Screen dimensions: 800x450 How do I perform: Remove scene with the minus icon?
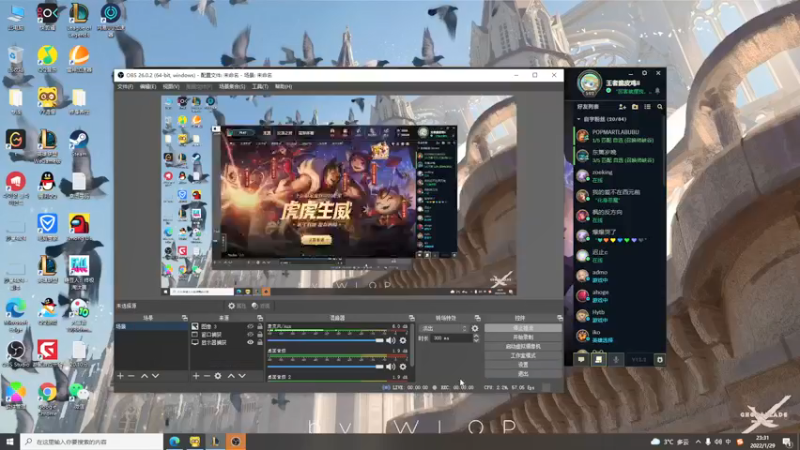tap(131, 376)
